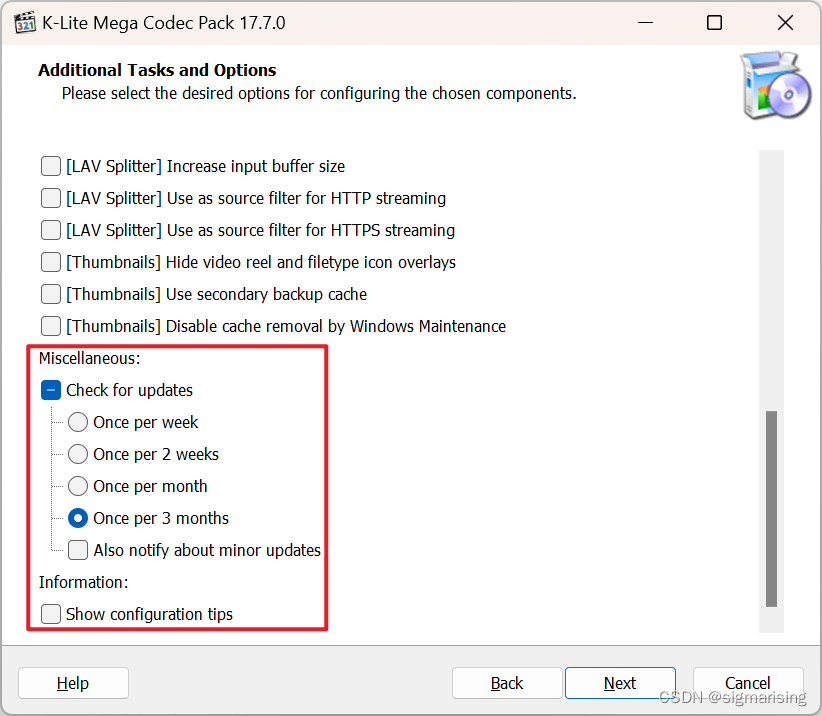Click the installer disc box image
This screenshot has height=716, width=822.
775,85
